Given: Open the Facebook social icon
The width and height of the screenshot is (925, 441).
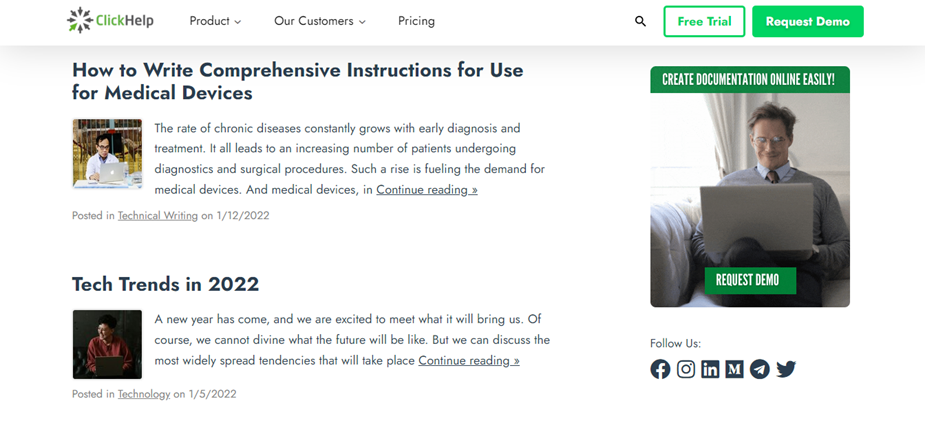Looking at the screenshot, I should [660, 369].
